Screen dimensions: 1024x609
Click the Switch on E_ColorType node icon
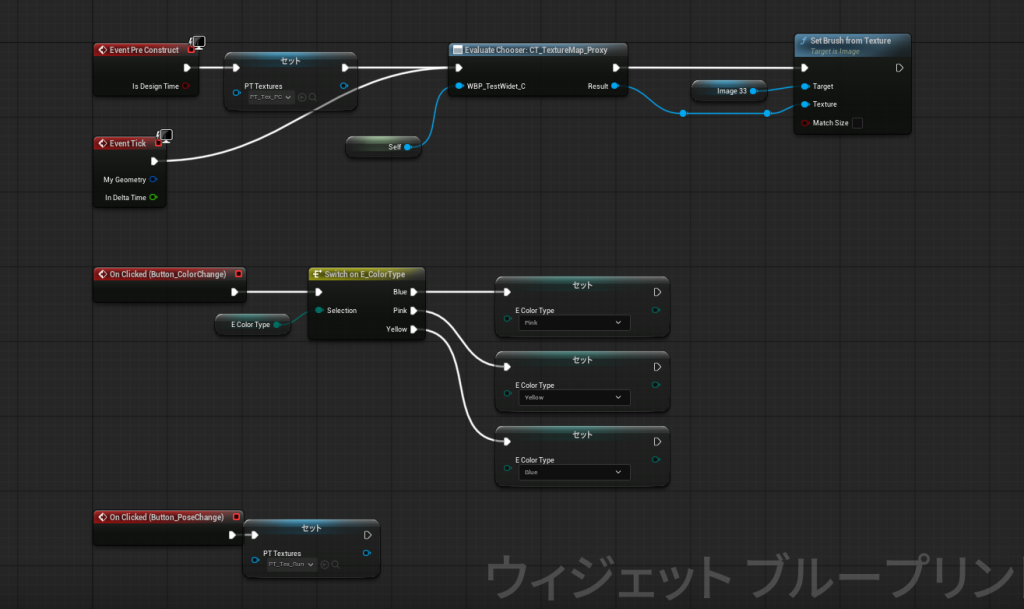coord(317,274)
